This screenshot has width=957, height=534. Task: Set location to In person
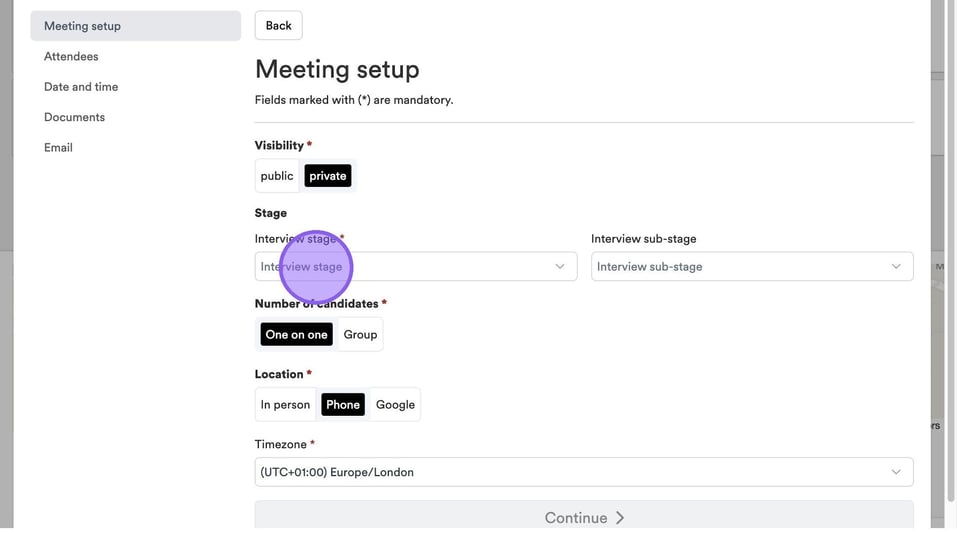tap(285, 405)
